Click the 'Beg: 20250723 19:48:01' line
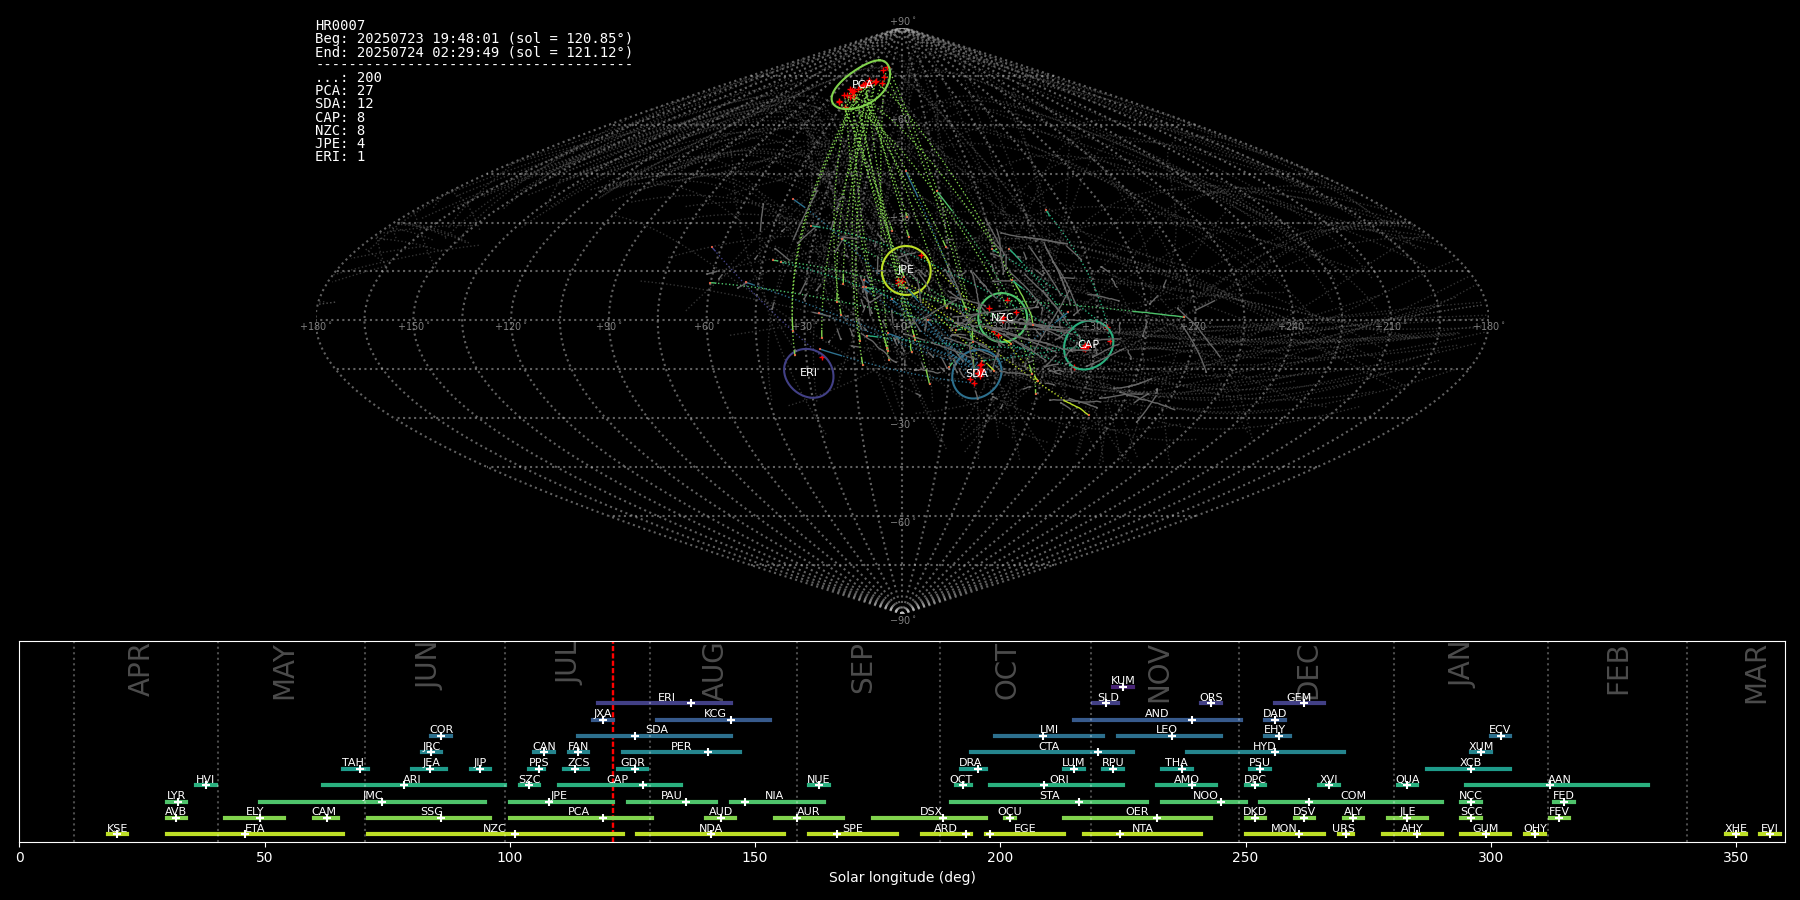Viewport: 1800px width, 900px height. pyautogui.click(x=474, y=39)
